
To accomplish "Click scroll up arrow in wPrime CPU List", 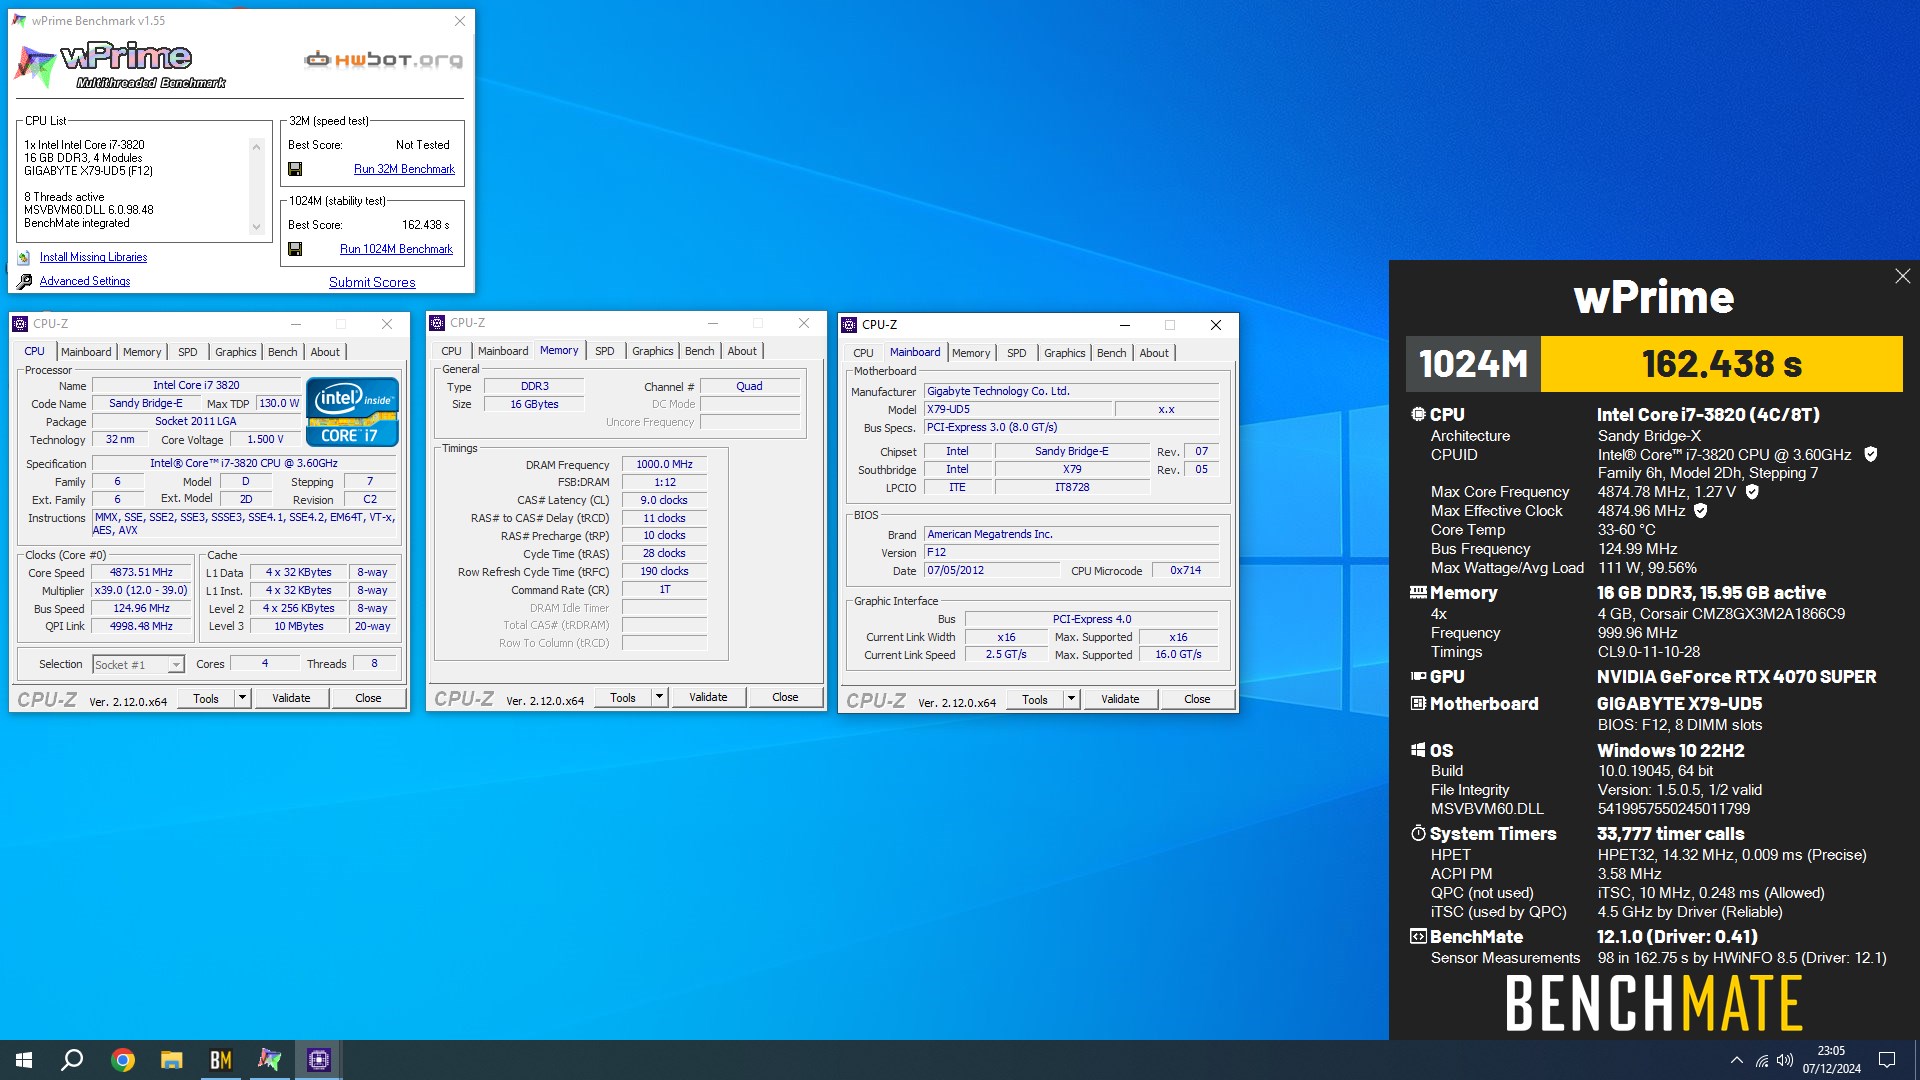I will (257, 147).
